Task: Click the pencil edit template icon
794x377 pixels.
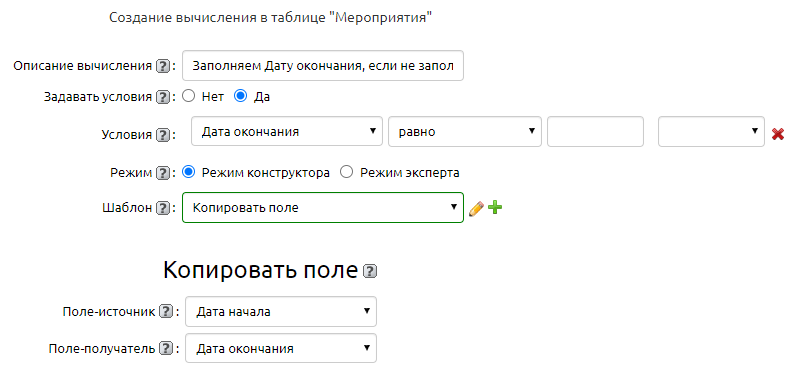Action: click(x=476, y=208)
